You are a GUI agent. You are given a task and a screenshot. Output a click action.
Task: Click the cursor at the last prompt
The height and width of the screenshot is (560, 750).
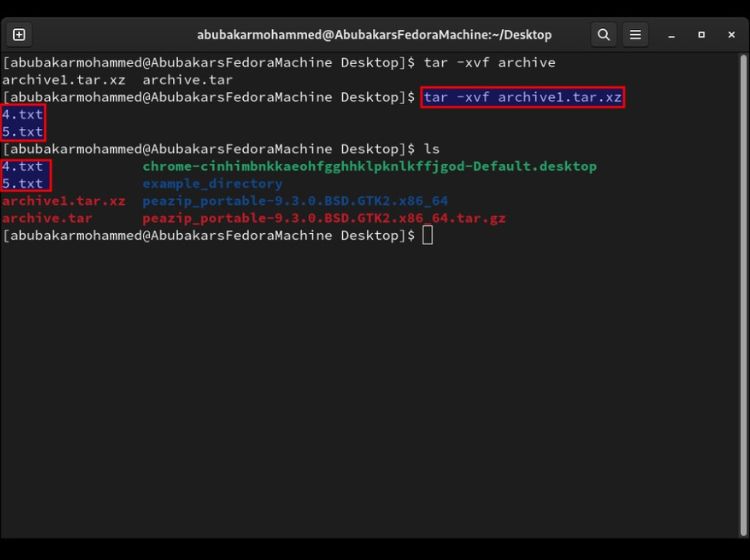click(428, 235)
